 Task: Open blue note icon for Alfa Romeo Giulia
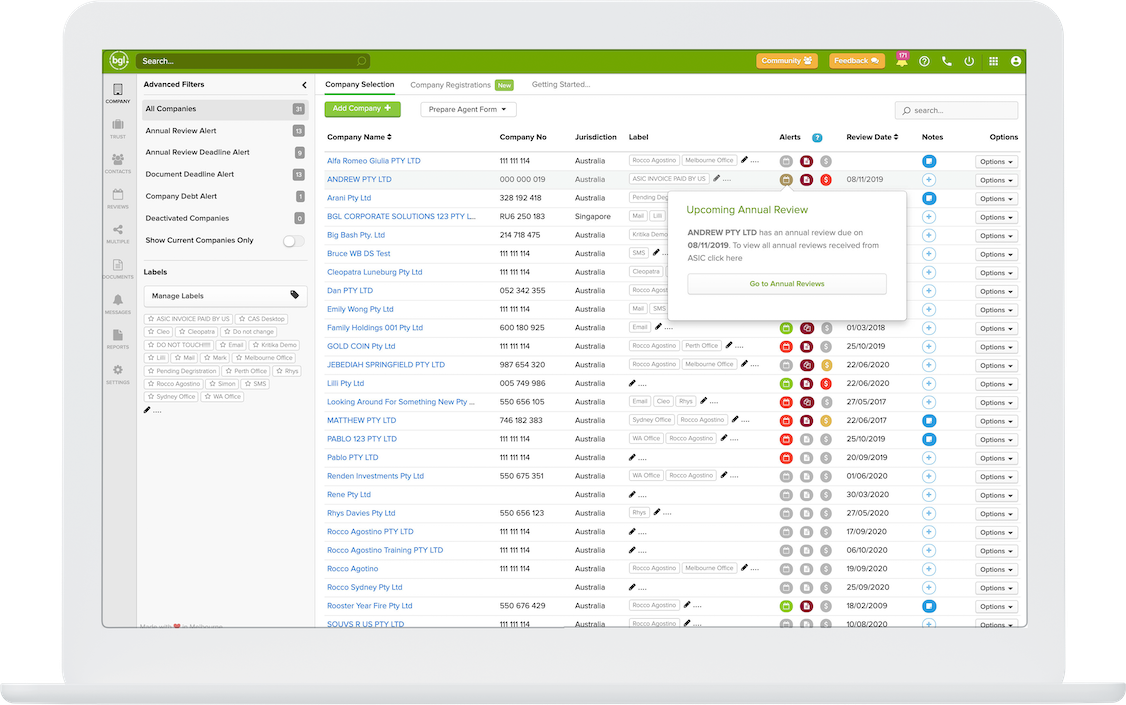point(929,161)
